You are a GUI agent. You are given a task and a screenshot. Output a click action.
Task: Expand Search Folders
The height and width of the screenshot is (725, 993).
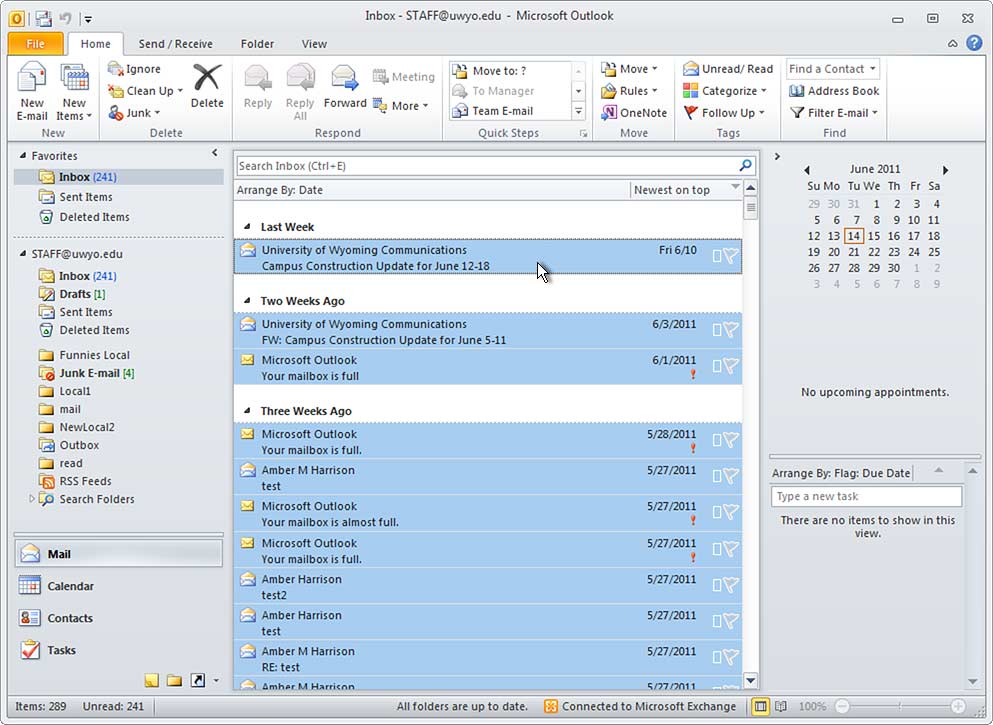pyautogui.click(x=30, y=499)
